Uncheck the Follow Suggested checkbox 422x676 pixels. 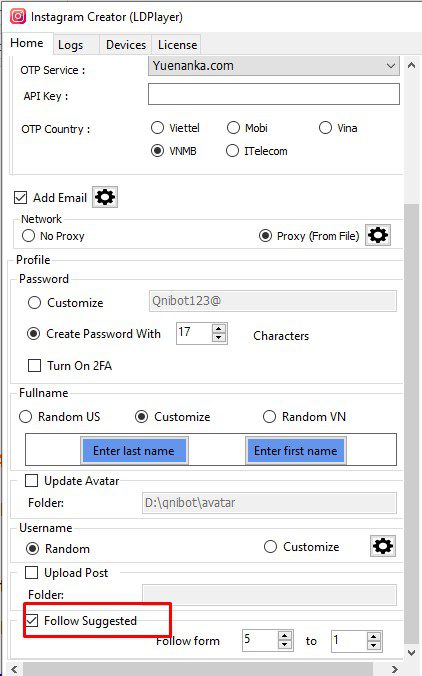pyautogui.click(x=31, y=621)
